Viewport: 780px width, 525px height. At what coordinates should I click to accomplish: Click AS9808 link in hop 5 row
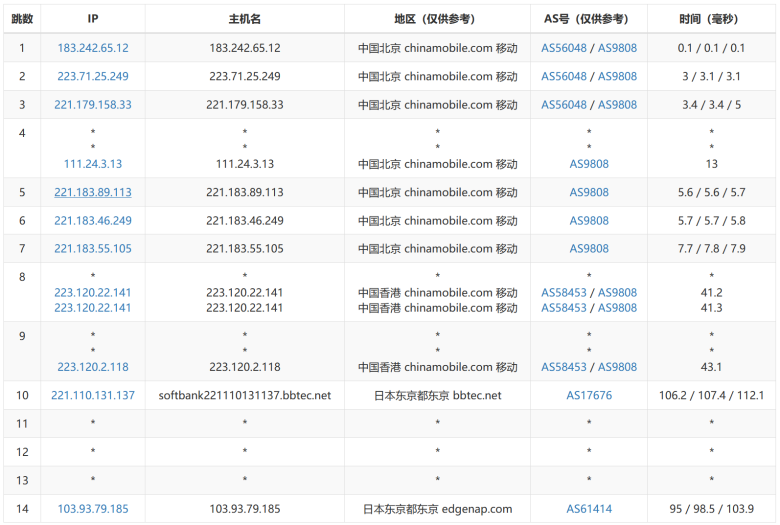[x=589, y=192]
